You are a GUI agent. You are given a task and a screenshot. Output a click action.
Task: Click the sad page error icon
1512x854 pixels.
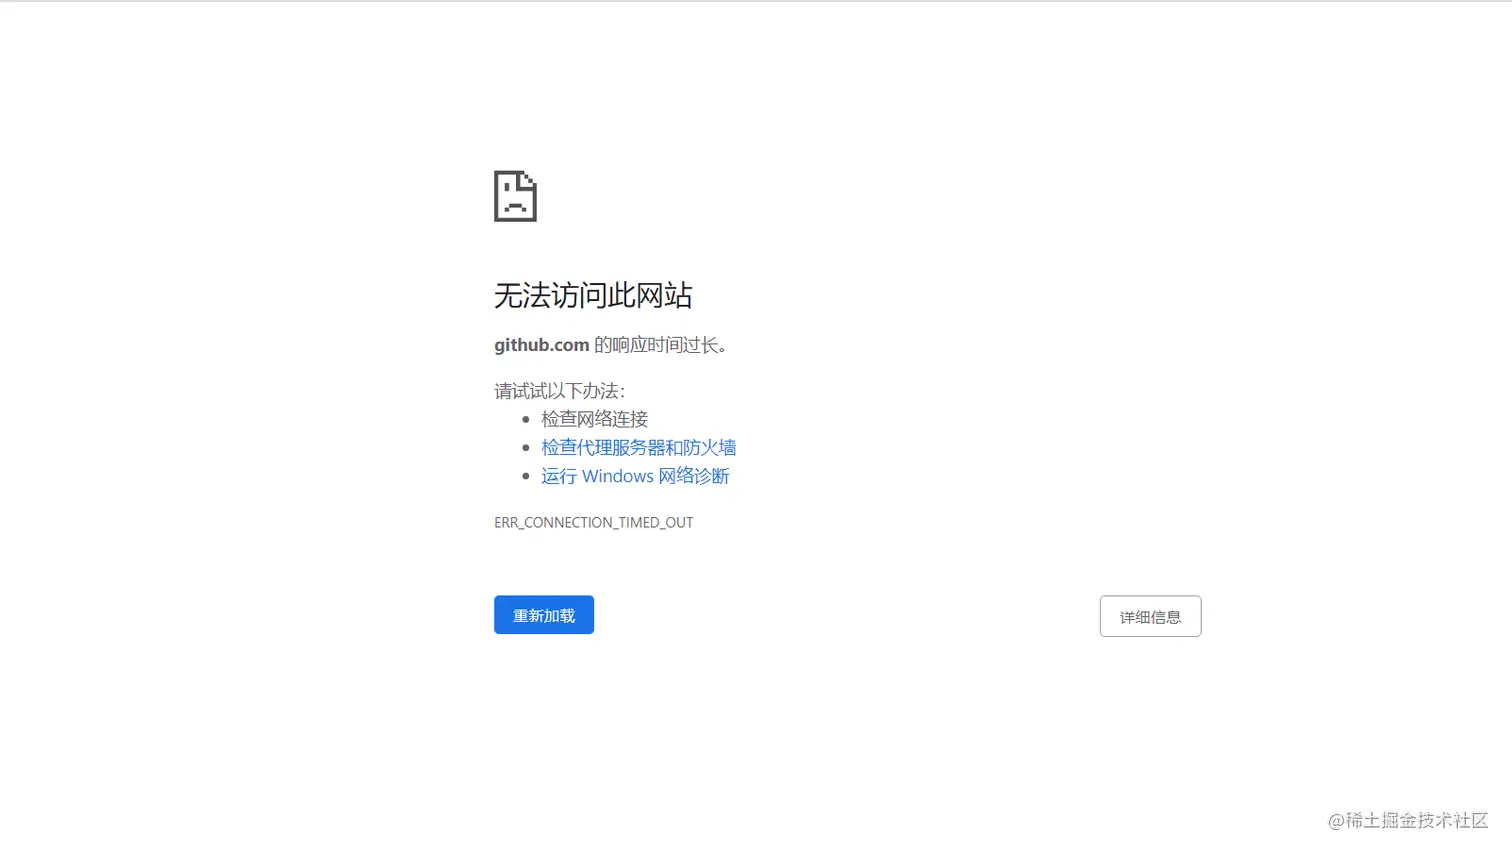coord(515,196)
